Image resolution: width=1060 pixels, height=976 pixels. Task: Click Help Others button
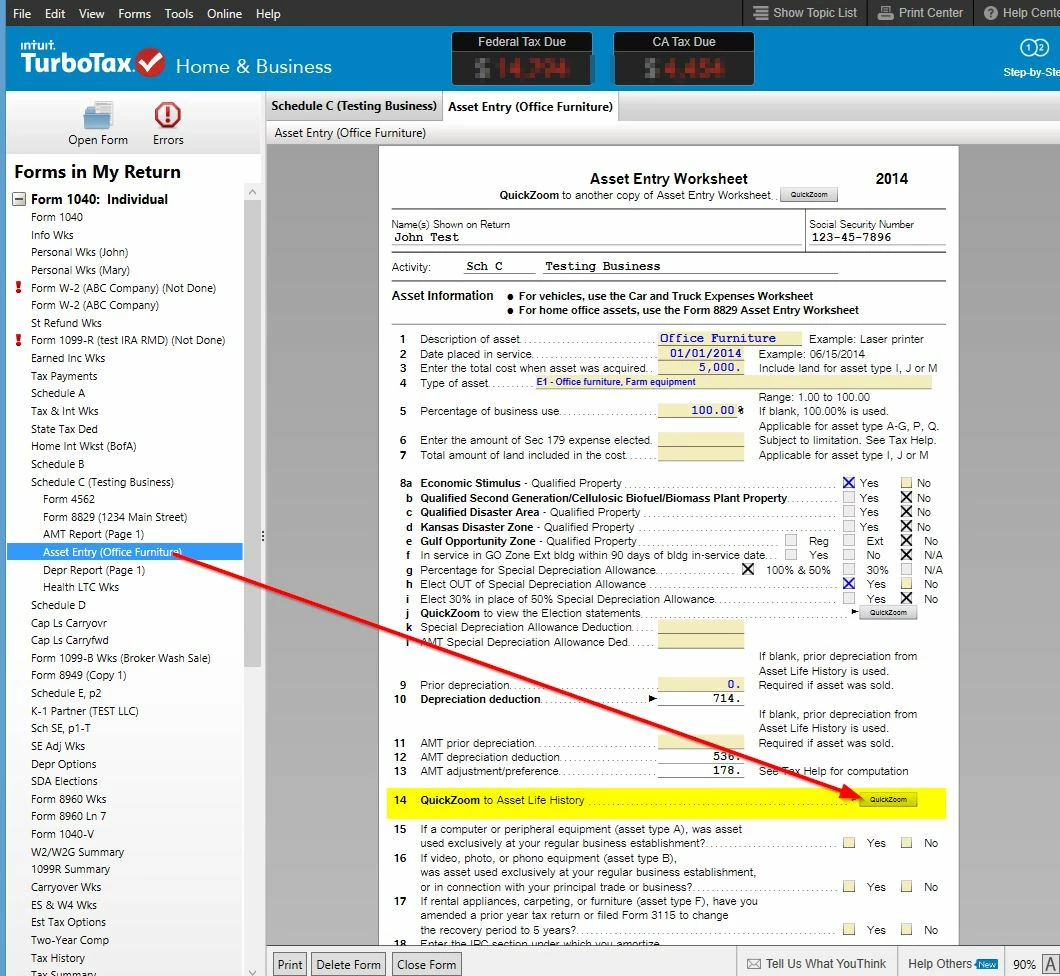[952, 964]
